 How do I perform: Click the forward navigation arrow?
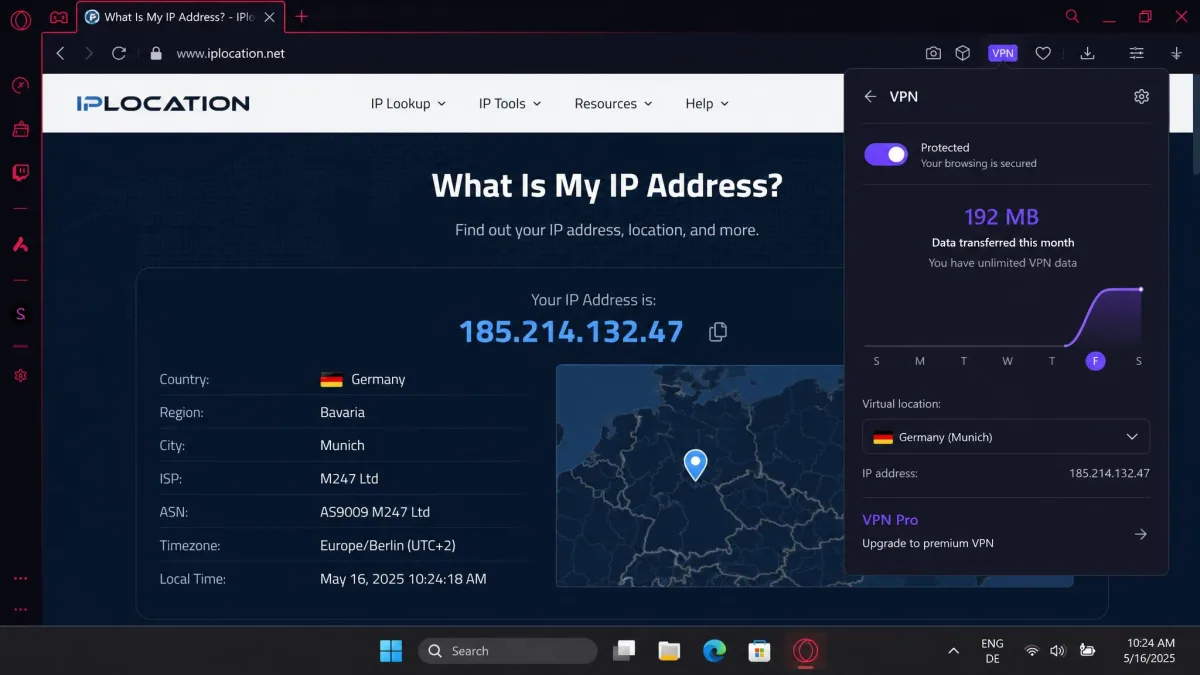(89, 53)
